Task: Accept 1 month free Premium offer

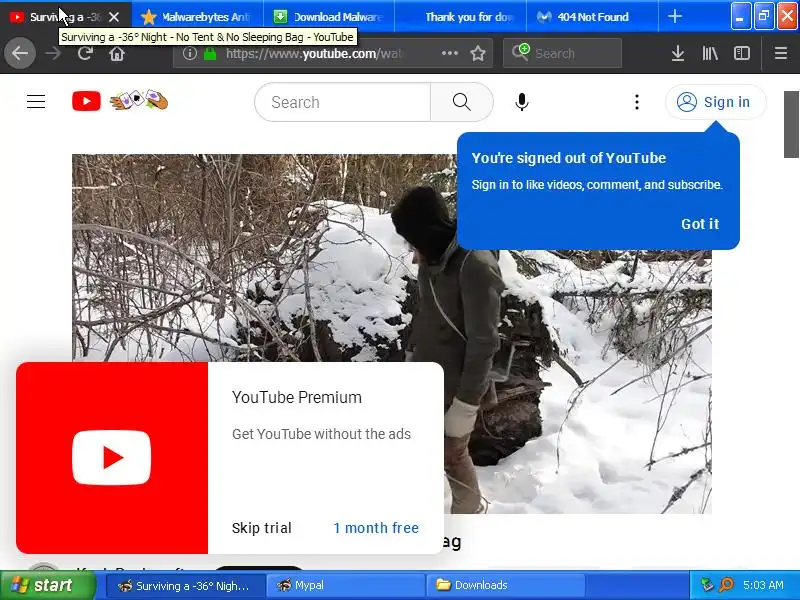Action: point(376,528)
